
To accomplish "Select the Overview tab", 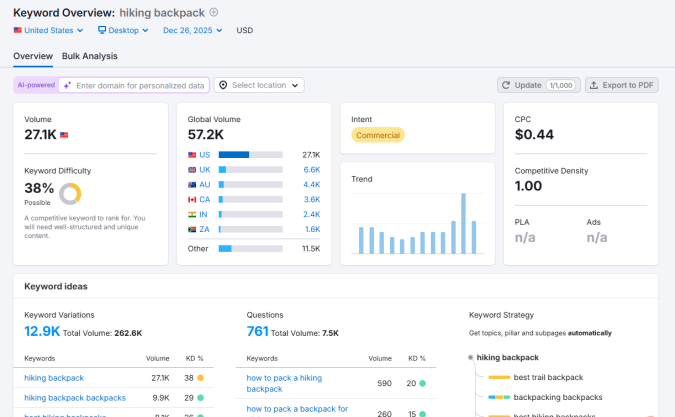I will 33,56.
